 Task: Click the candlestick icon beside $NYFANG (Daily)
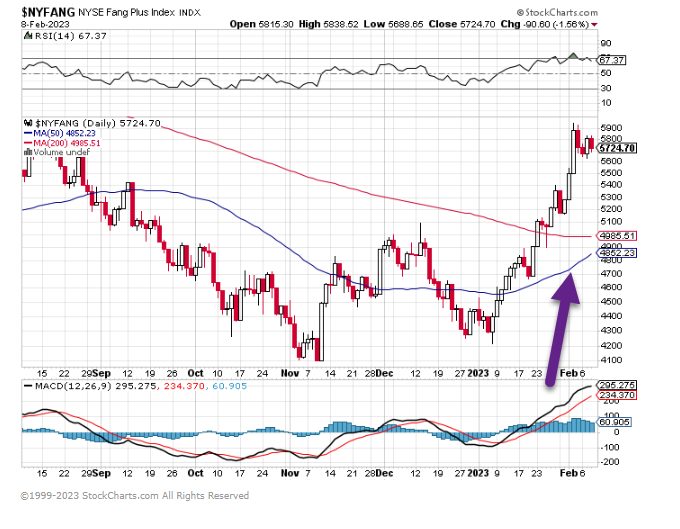(x=28, y=123)
